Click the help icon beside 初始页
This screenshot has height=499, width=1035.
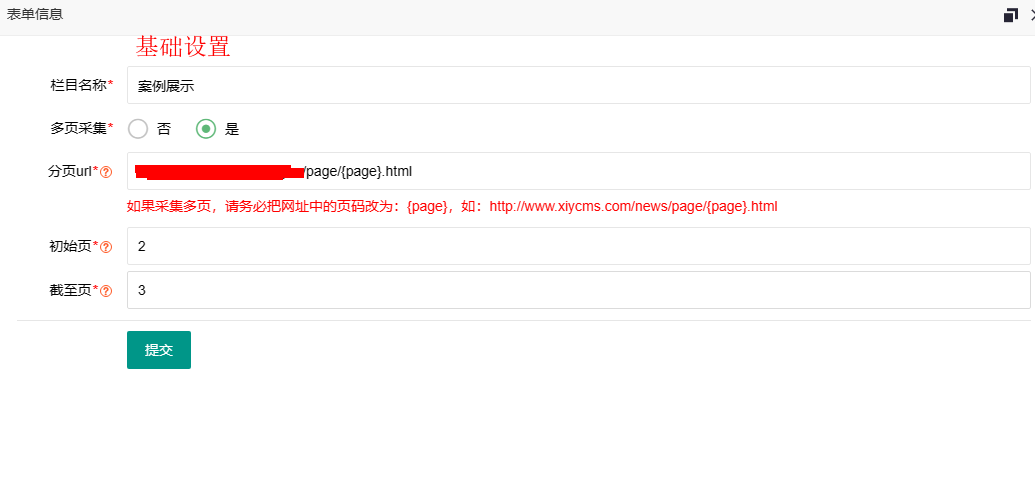point(106,247)
